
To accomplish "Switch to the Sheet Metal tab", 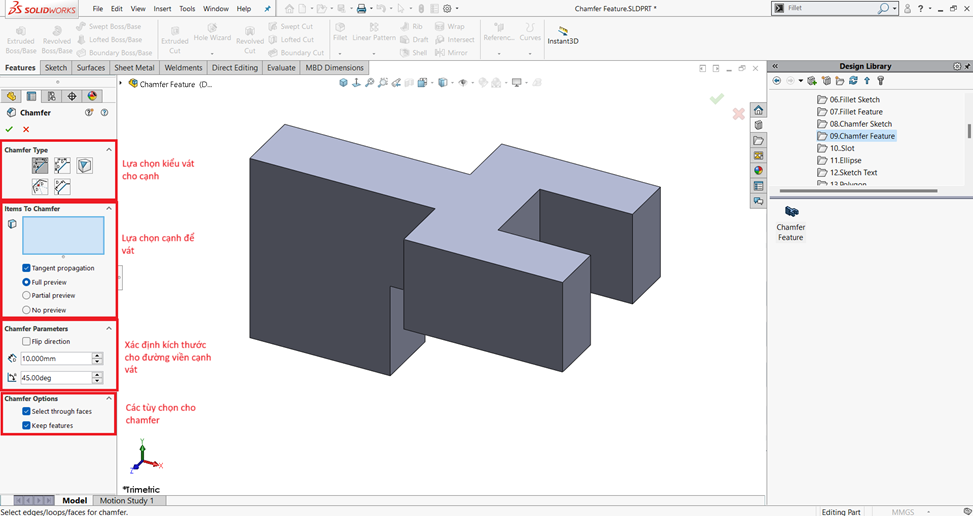I will 135,68.
